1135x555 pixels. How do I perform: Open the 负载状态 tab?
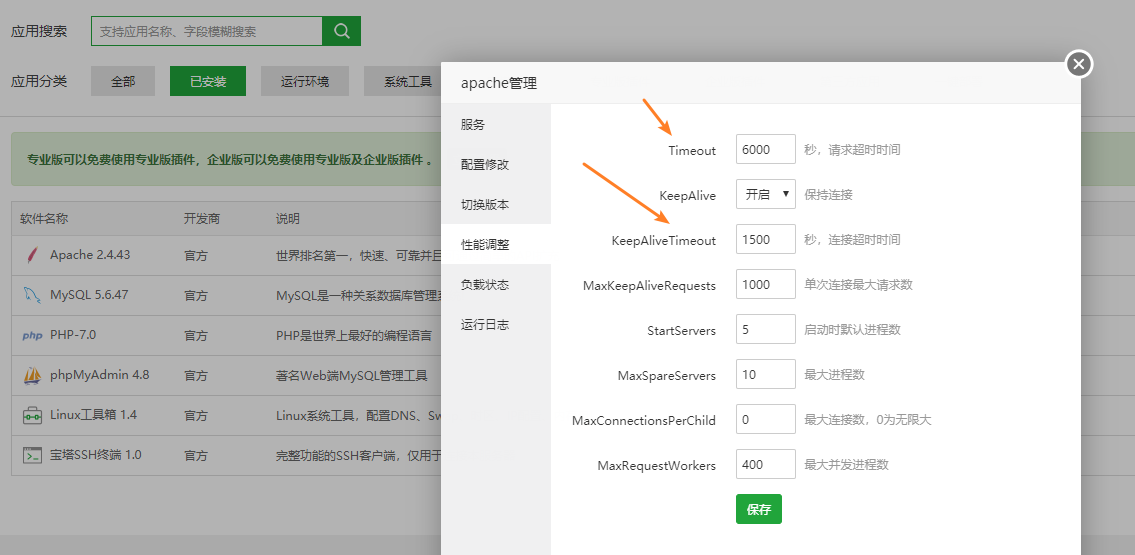point(485,285)
